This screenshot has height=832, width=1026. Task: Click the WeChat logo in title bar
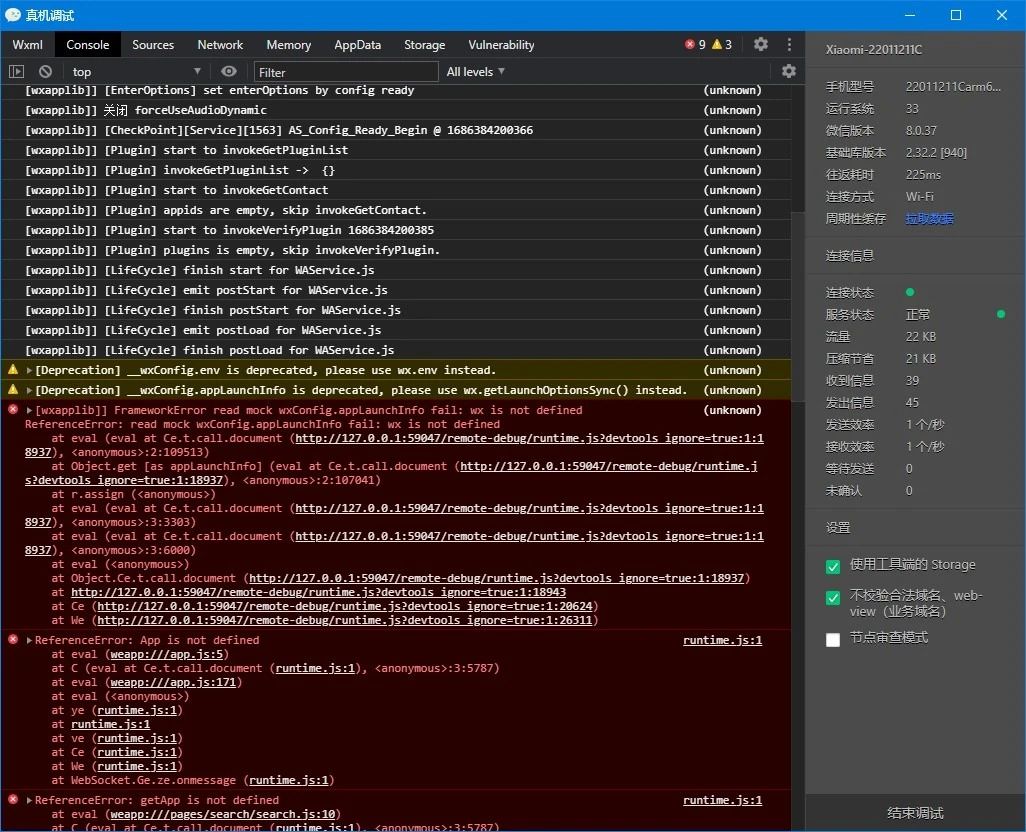pyautogui.click(x=12, y=14)
